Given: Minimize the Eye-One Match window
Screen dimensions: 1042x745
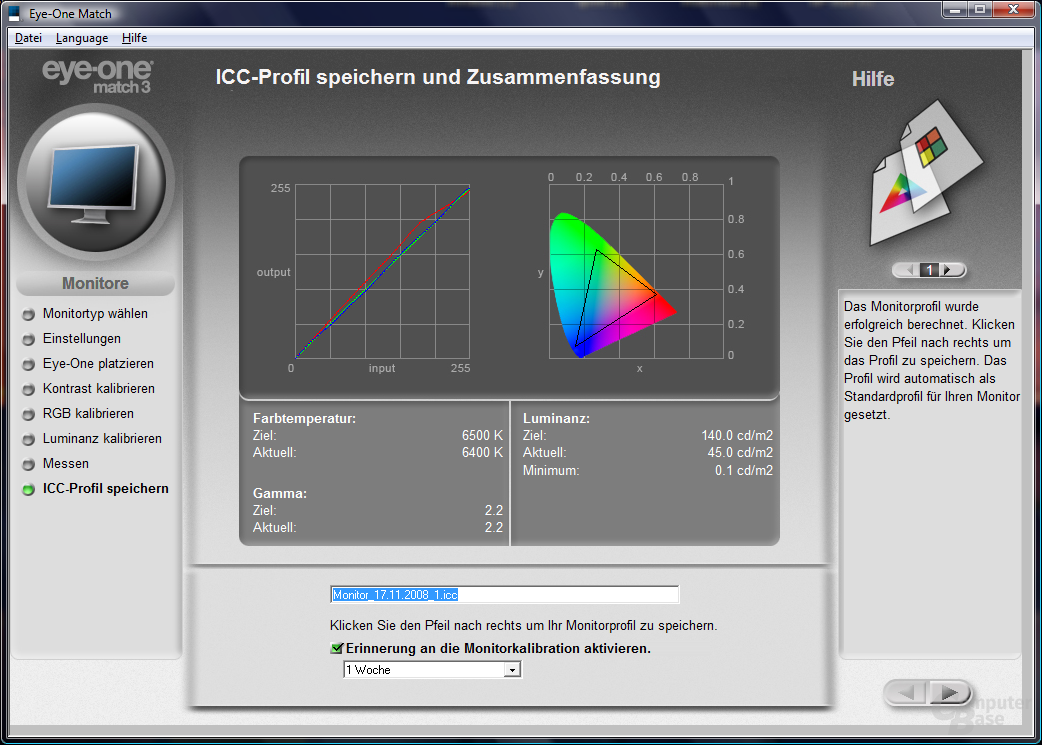Looking at the screenshot, I should coord(956,9).
